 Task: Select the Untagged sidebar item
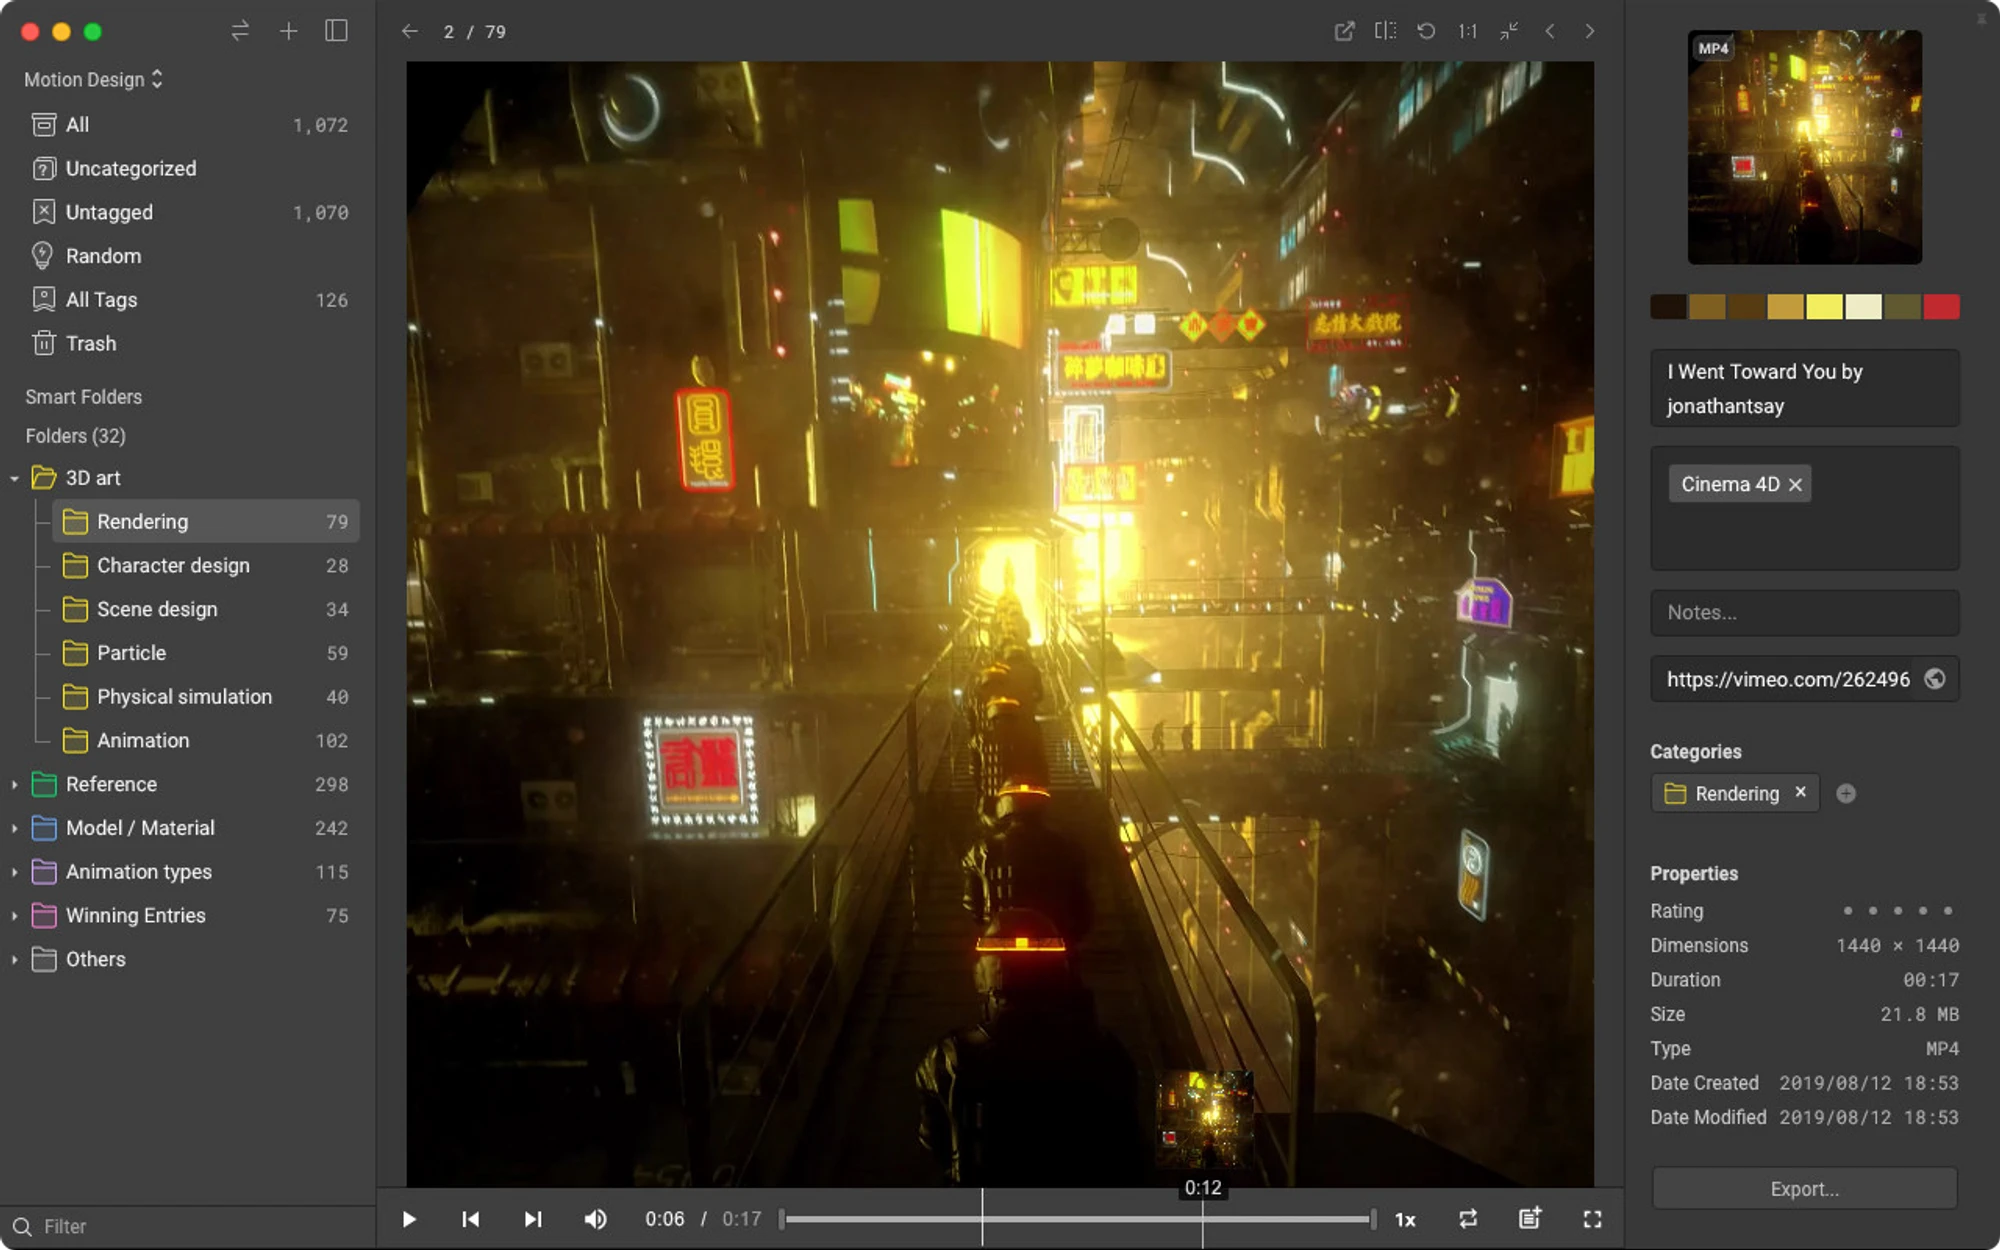point(188,212)
